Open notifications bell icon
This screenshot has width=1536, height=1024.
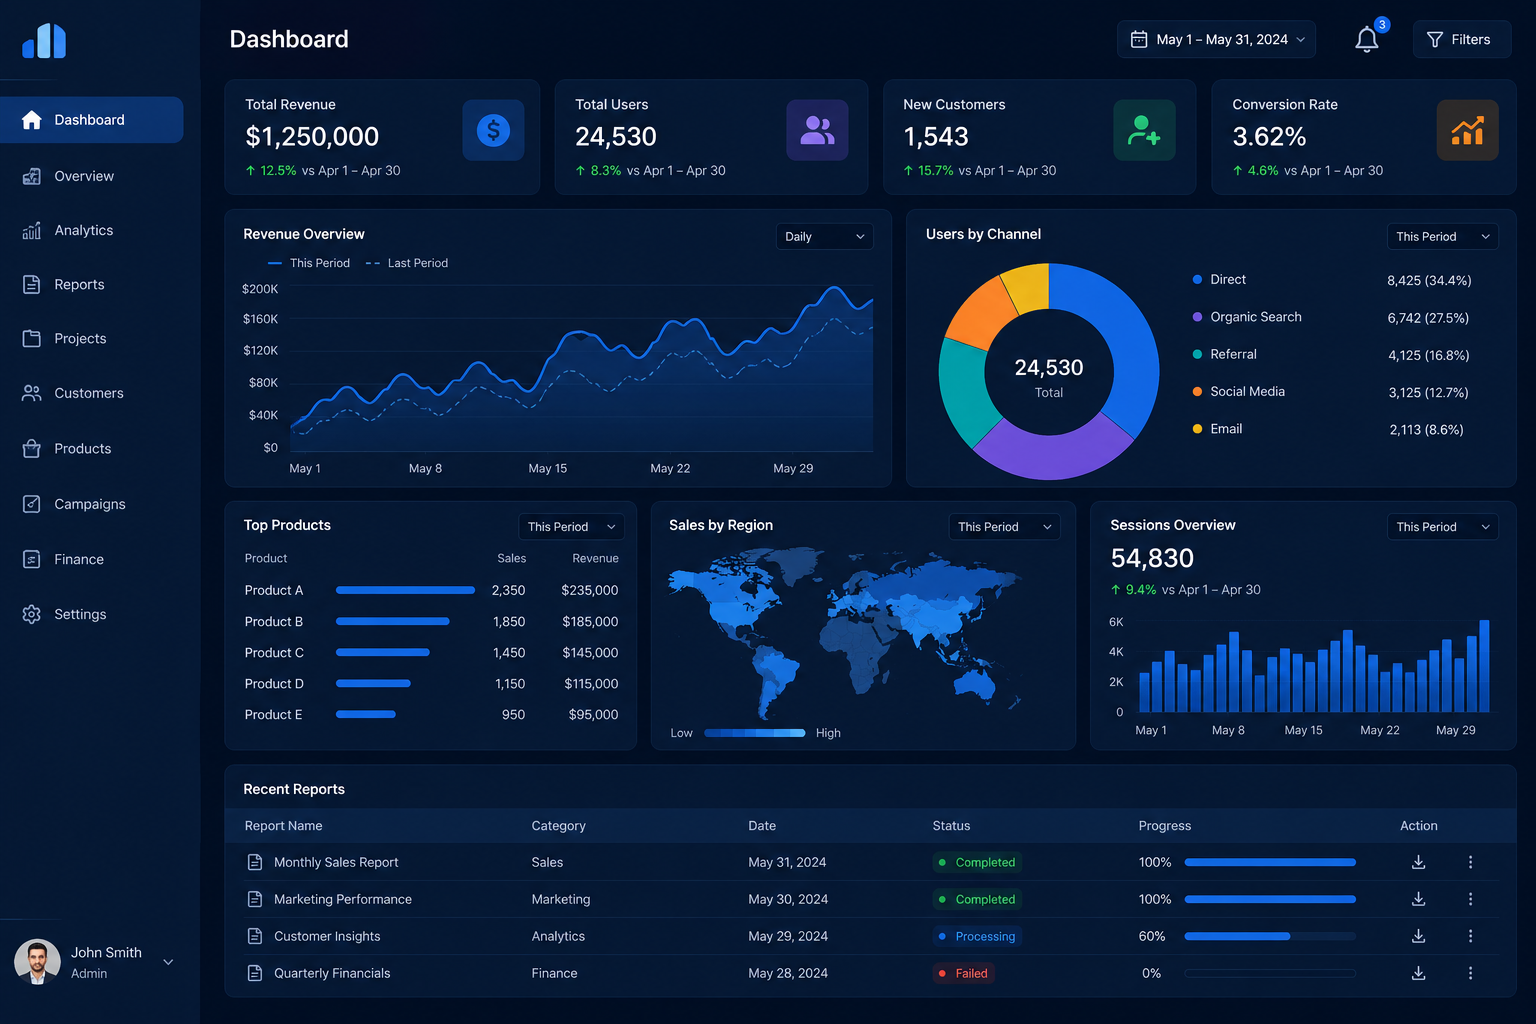(x=1366, y=39)
